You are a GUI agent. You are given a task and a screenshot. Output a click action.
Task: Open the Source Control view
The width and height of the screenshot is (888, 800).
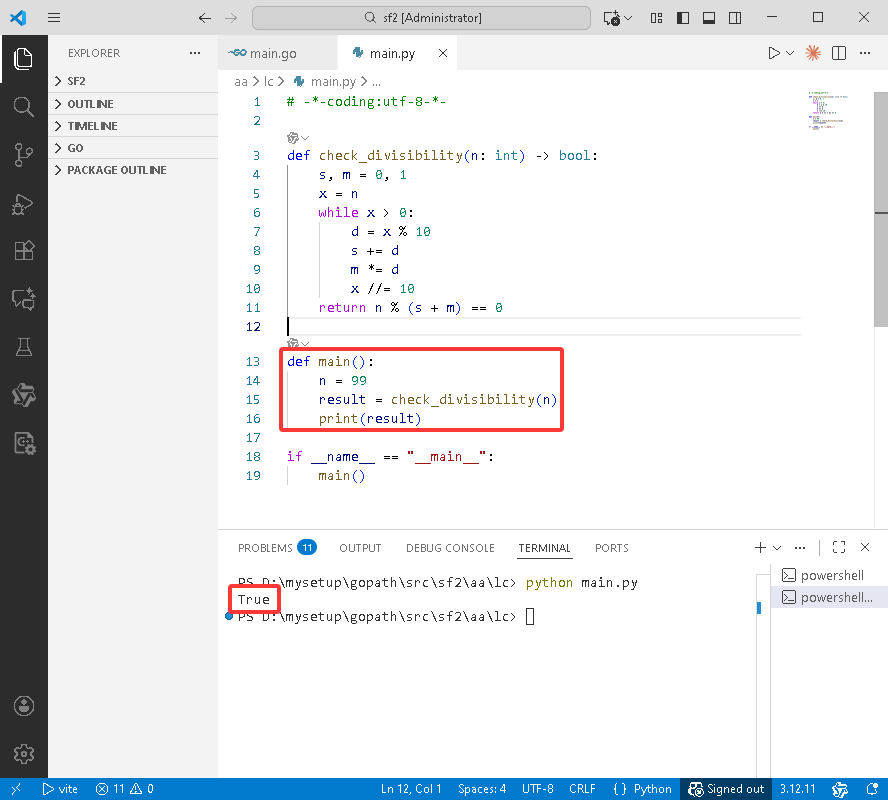[23, 155]
